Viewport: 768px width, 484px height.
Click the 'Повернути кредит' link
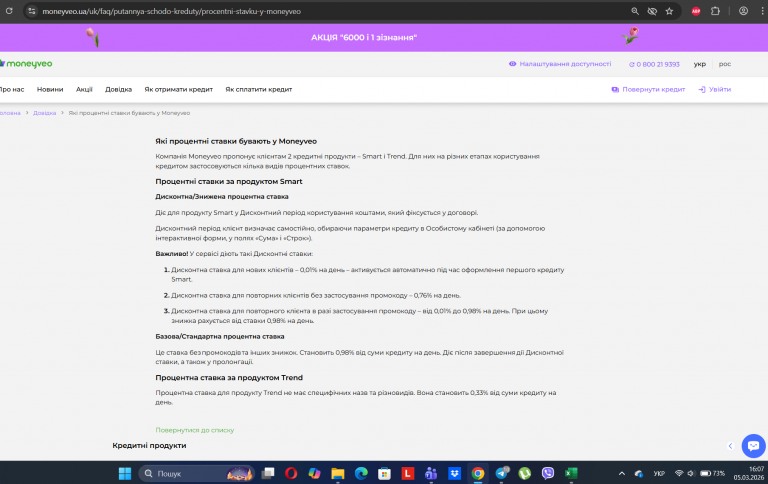648,89
